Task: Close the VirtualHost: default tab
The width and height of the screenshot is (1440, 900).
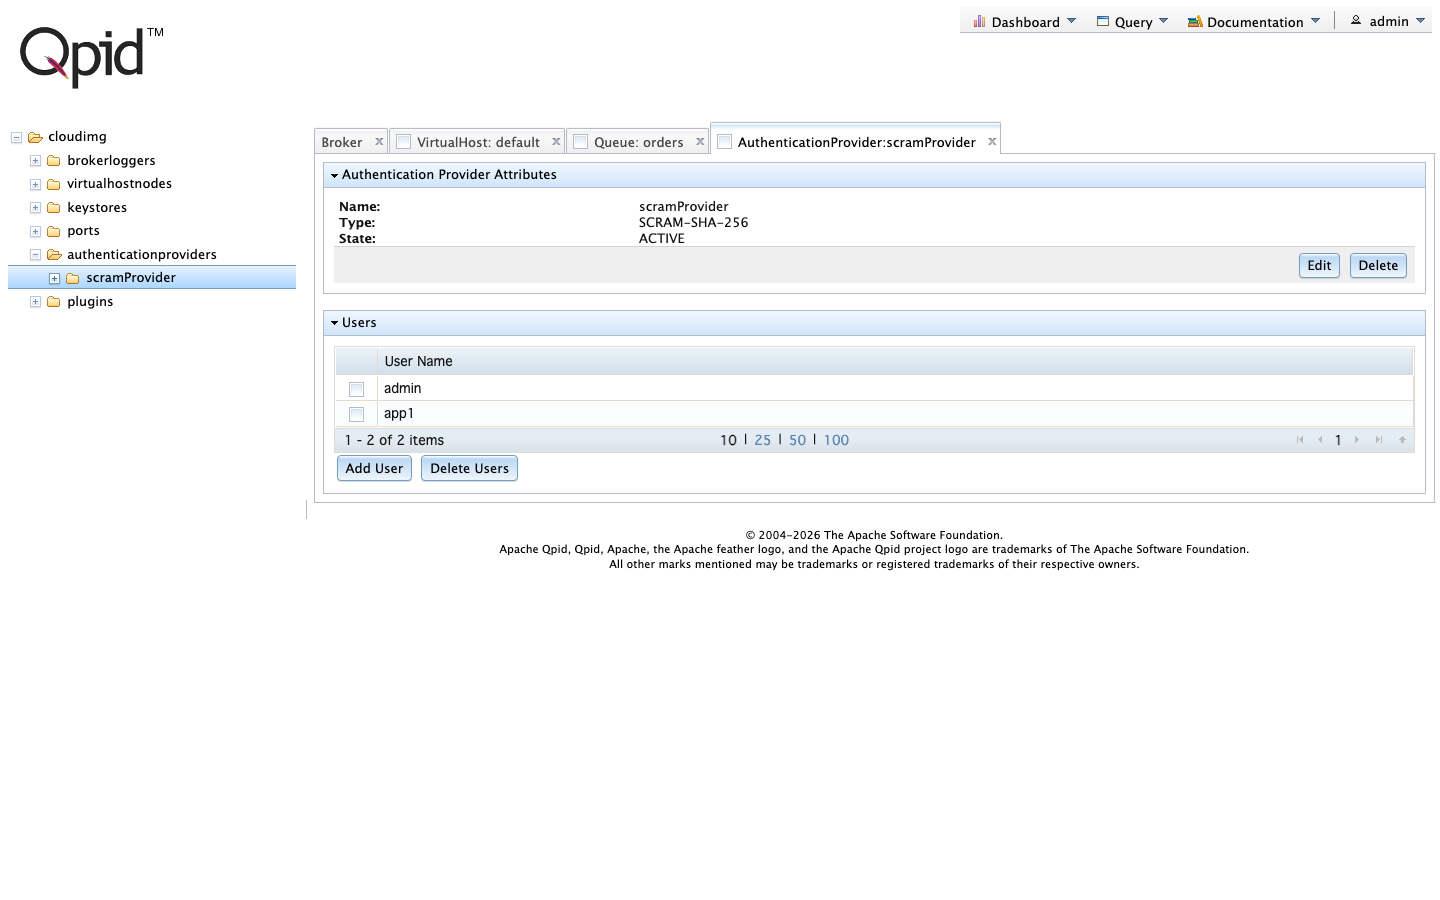Action: 556,142
